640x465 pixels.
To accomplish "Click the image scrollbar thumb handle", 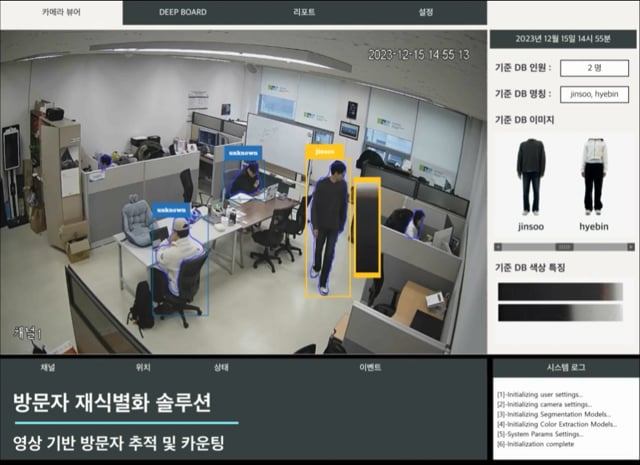I will coord(564,247).
